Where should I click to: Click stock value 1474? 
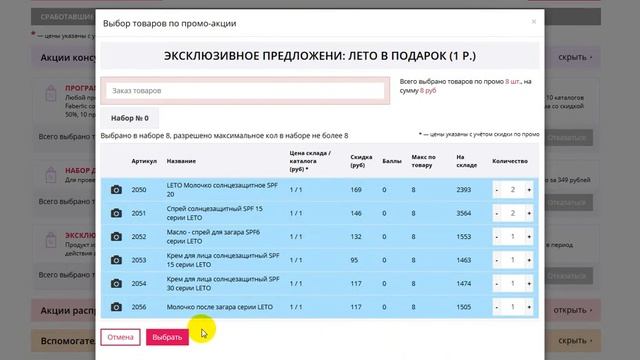click(464, 283)
